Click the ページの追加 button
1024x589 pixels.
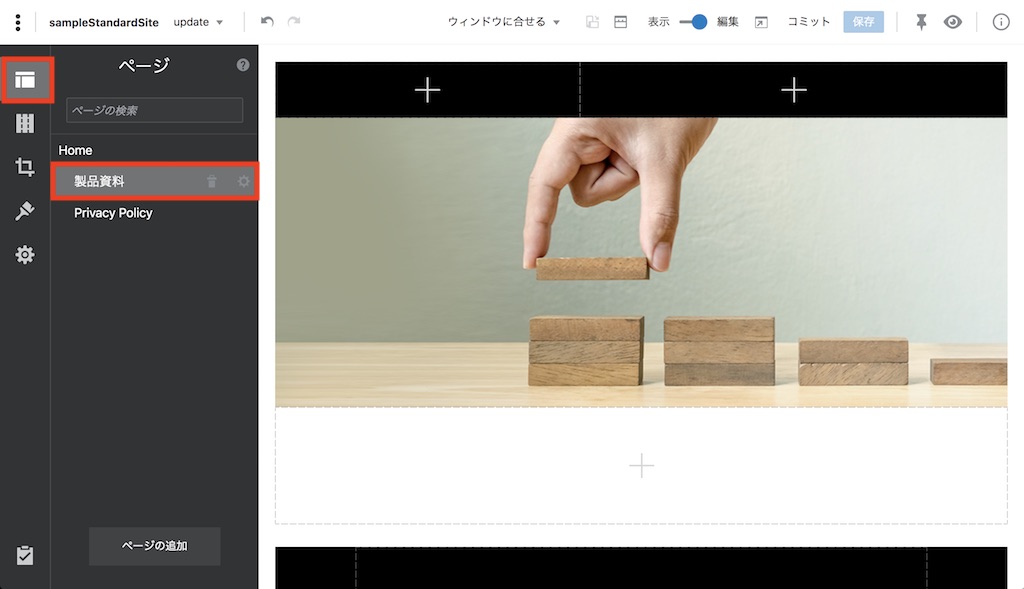tap(154, 546)
